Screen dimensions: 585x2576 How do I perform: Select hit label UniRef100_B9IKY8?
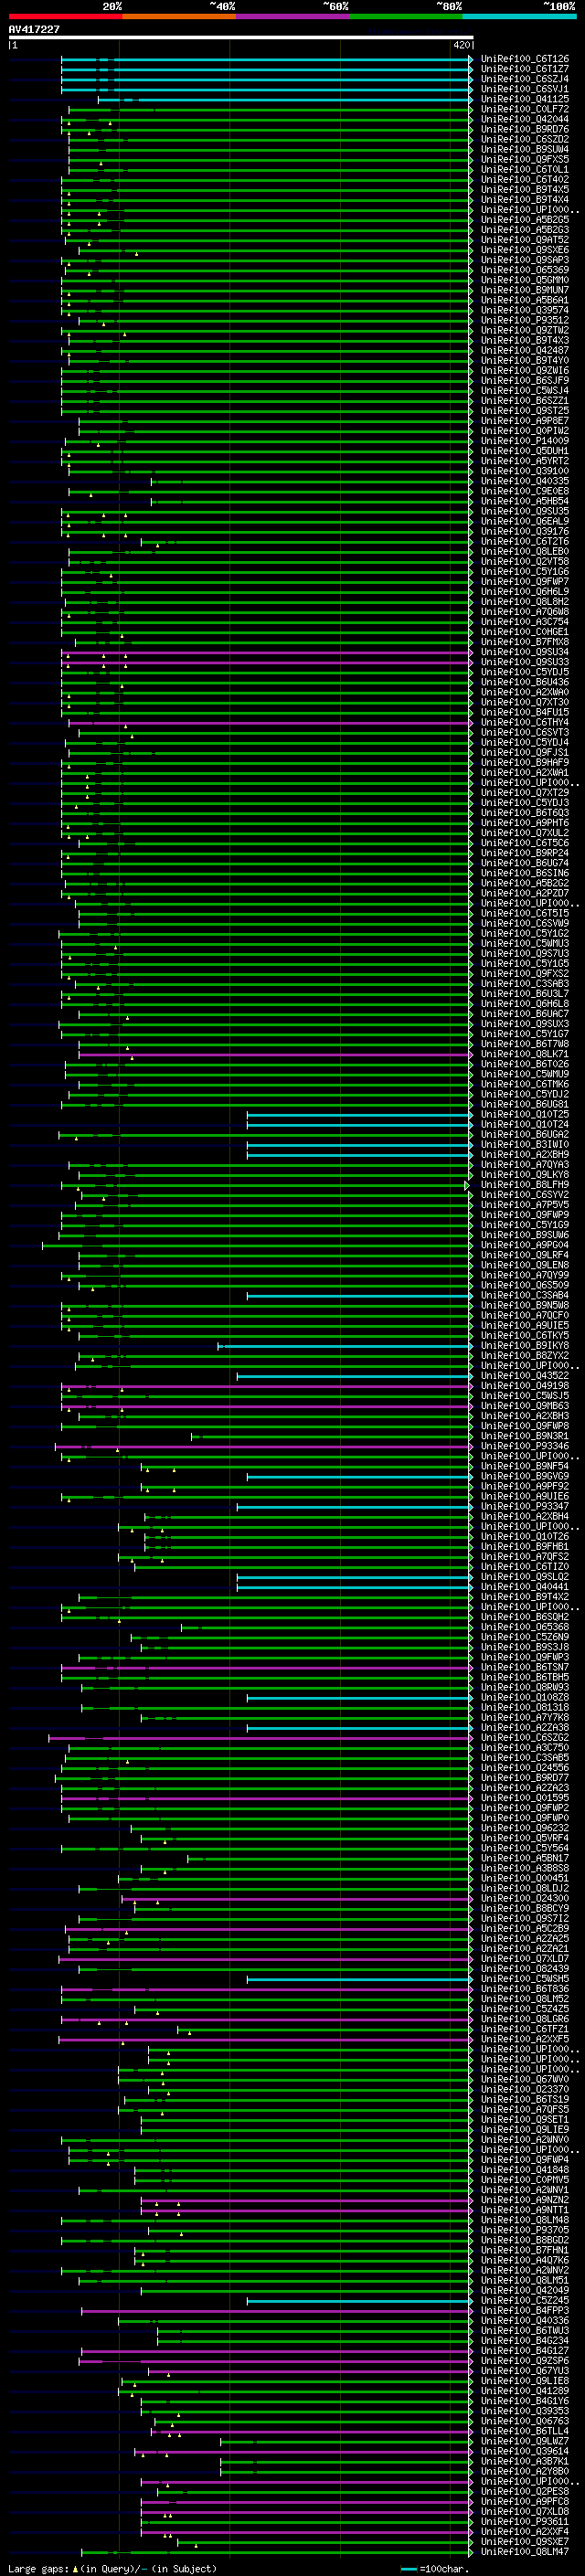coord(524,1346)
